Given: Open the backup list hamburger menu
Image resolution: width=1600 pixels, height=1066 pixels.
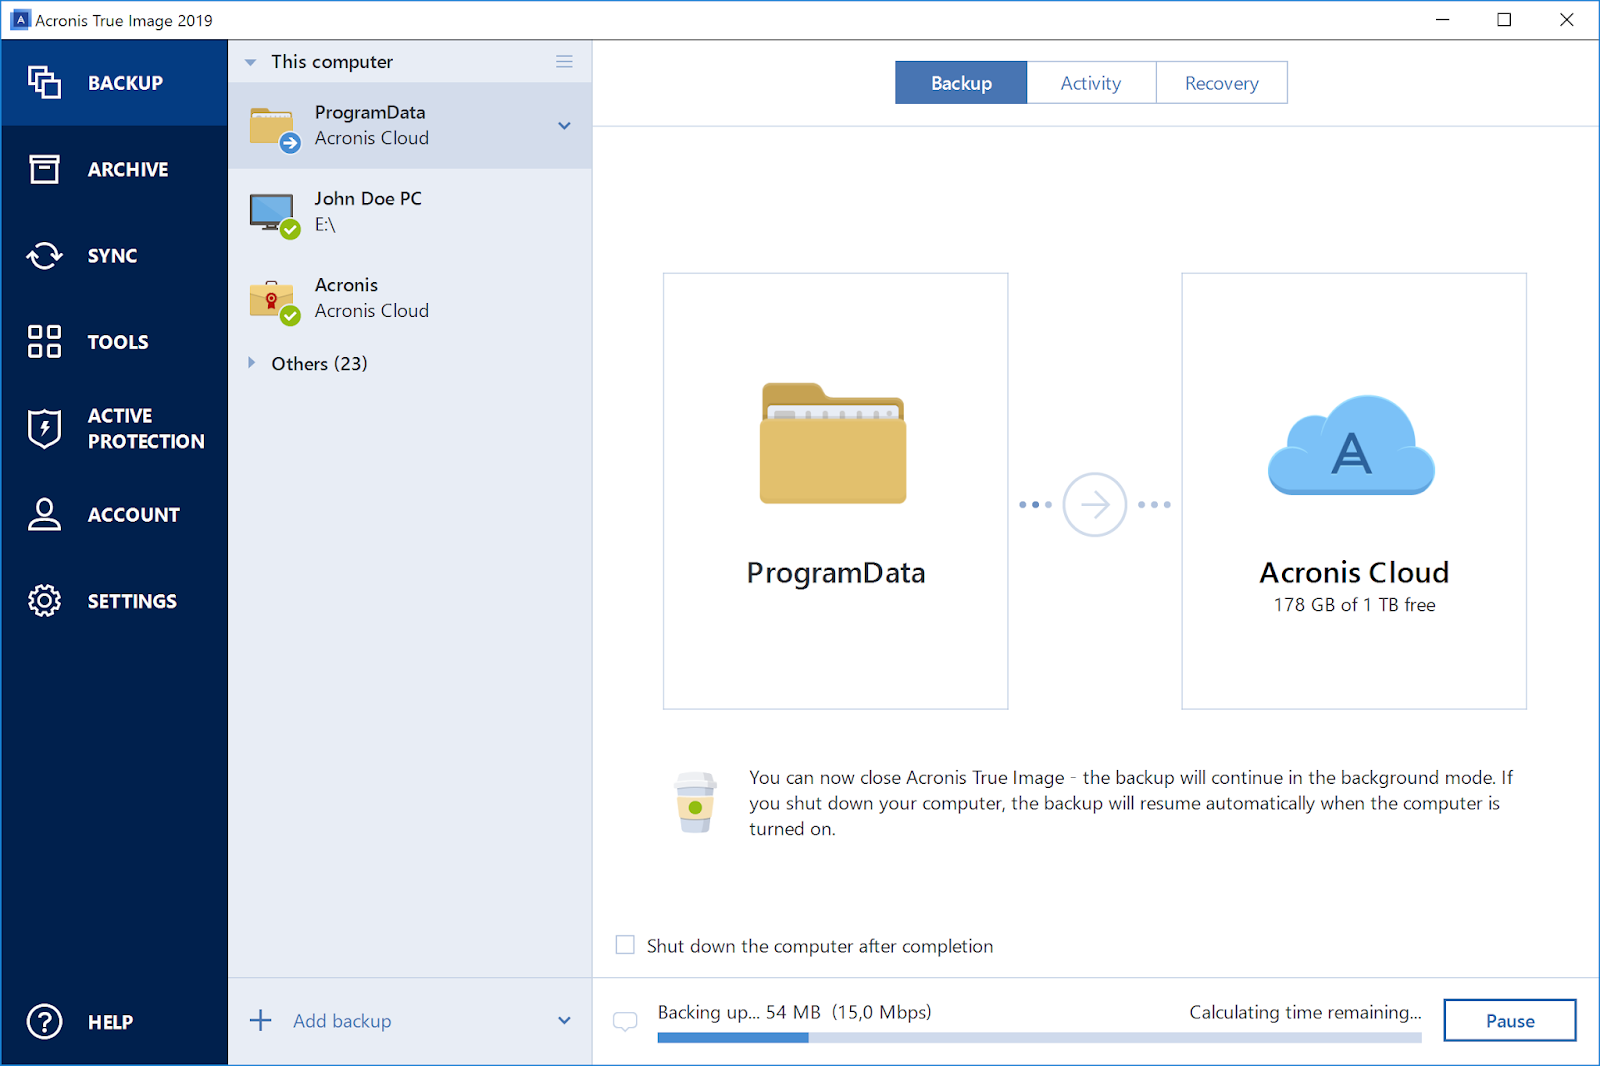Looking at the screenshot, I should tap(564, 62).
